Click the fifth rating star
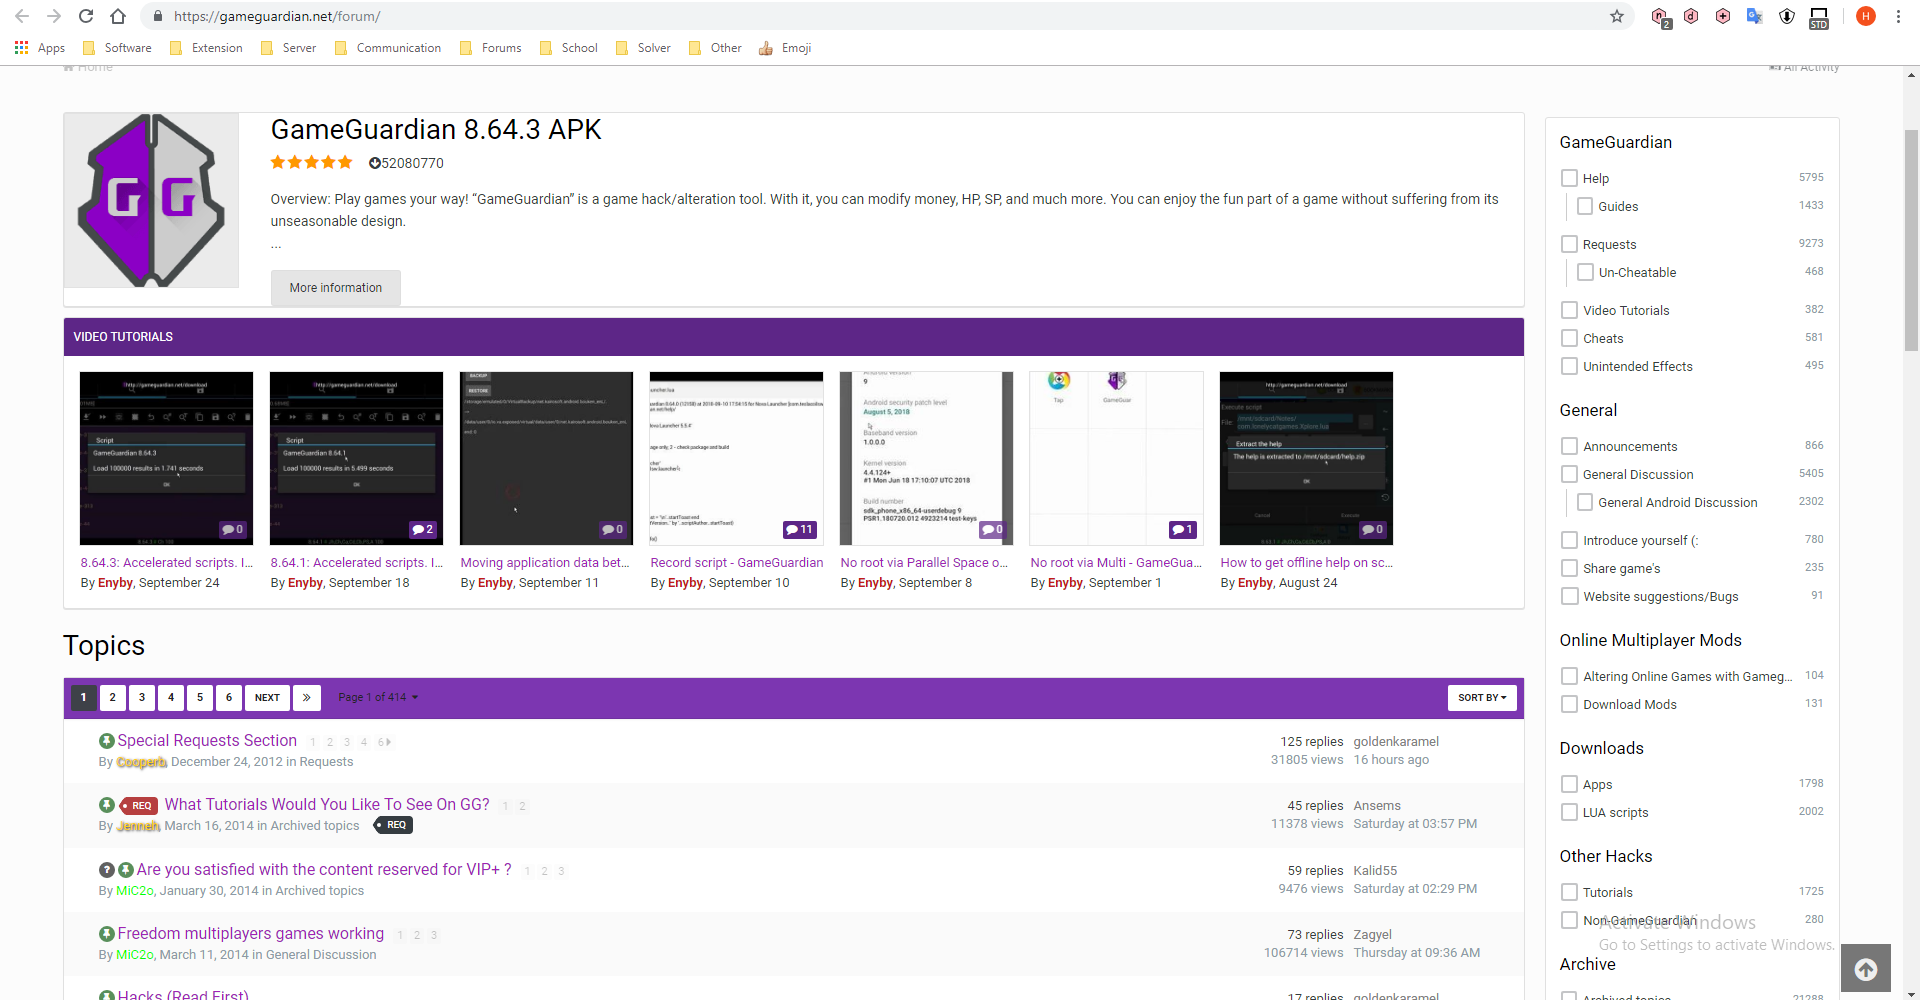This screenshot has height=1000, width=1920. [x=345, y=162]
